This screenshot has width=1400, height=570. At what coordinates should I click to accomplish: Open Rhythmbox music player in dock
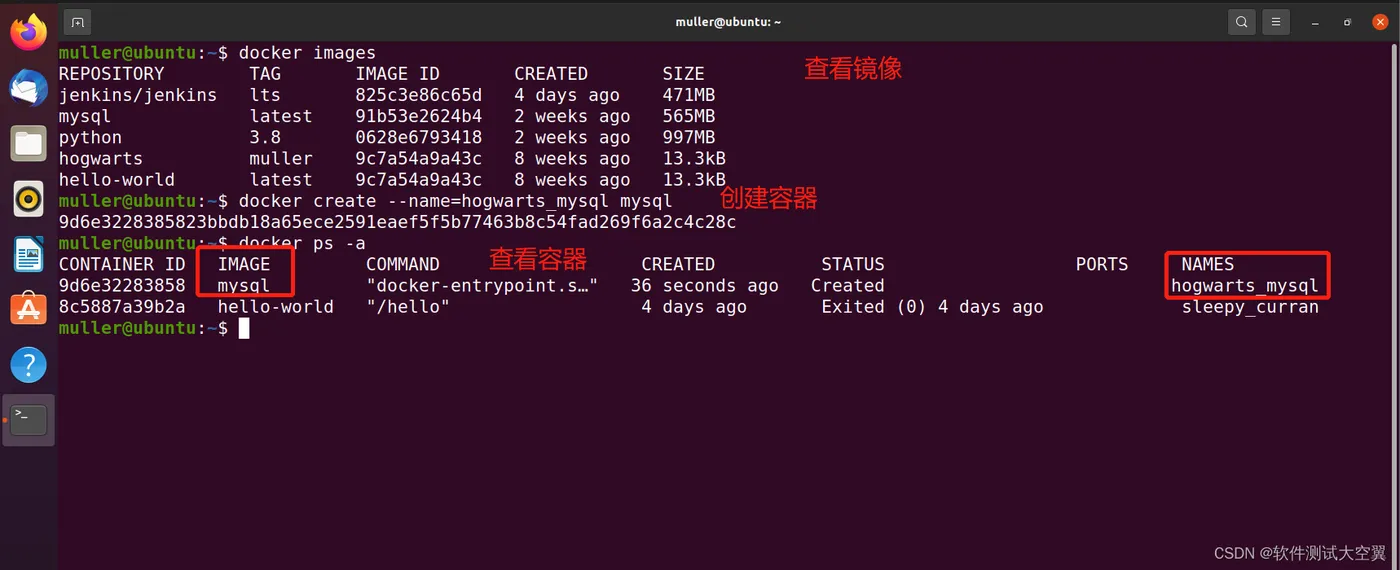pos(28,199)
